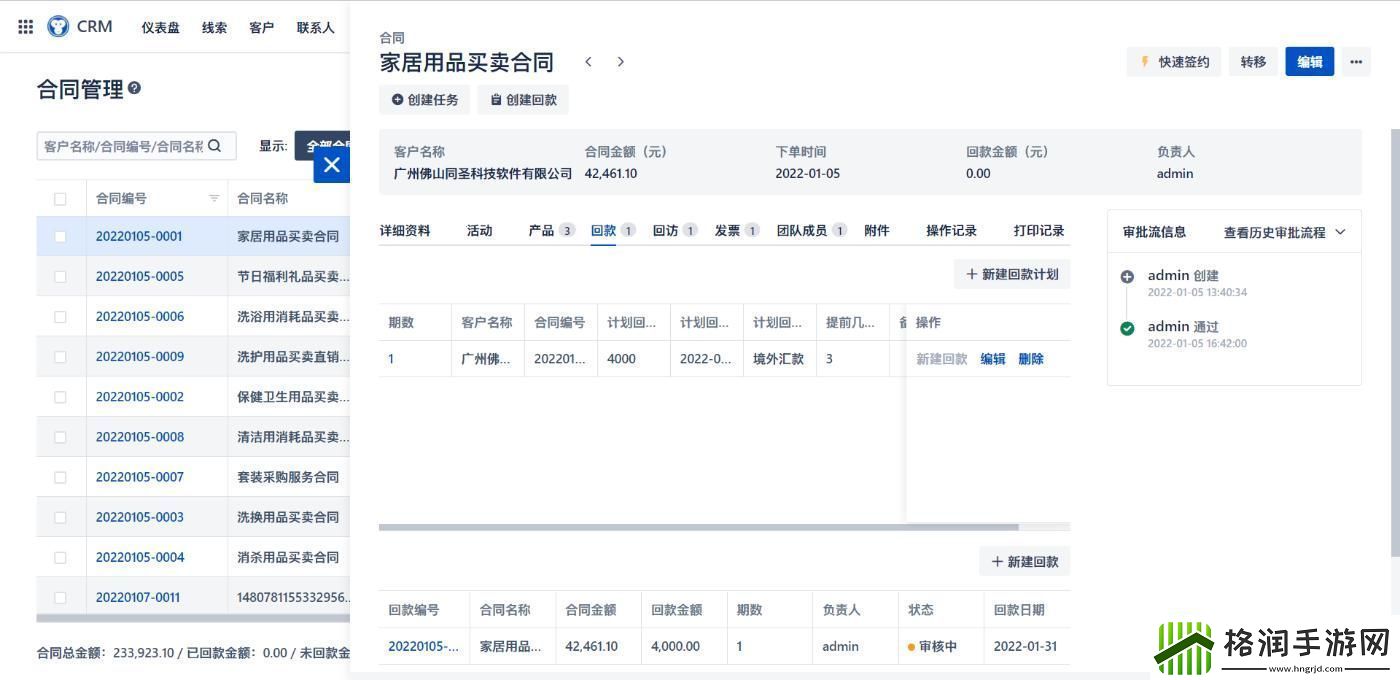Click the clipboard icon on 创建回款
Screen dimensions: 1400x680
point(496,99)
